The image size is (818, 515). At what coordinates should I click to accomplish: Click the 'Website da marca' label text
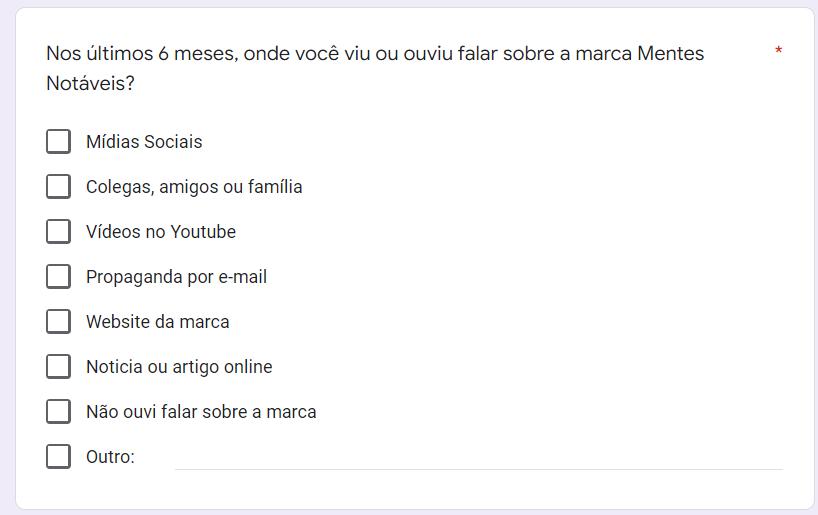tap(157, 322)
